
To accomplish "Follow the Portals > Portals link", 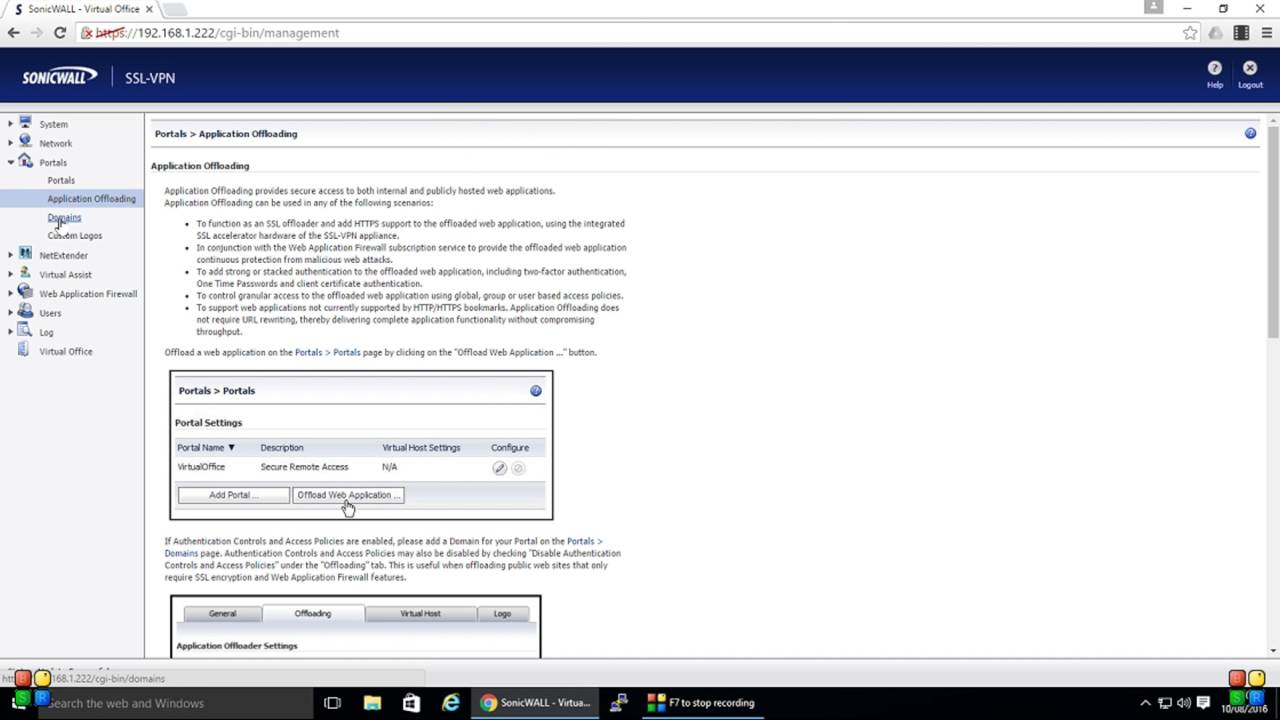I will click(327, 352).
